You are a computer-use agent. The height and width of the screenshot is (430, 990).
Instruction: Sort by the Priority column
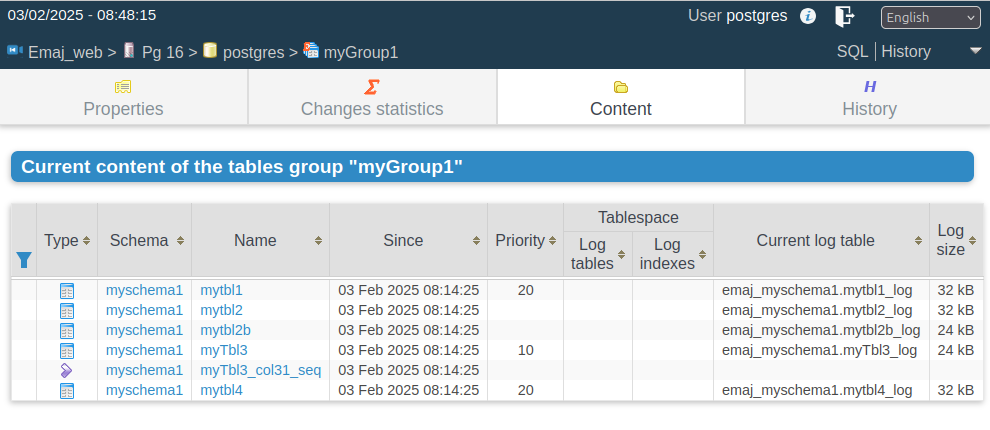click(x=552, y=241)
